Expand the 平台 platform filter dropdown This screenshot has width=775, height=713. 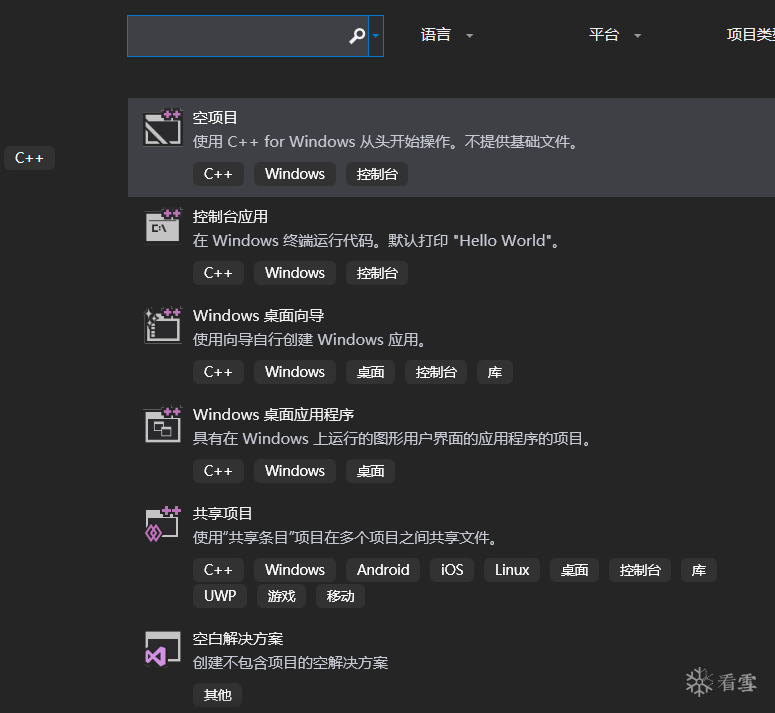pos(614,35)
